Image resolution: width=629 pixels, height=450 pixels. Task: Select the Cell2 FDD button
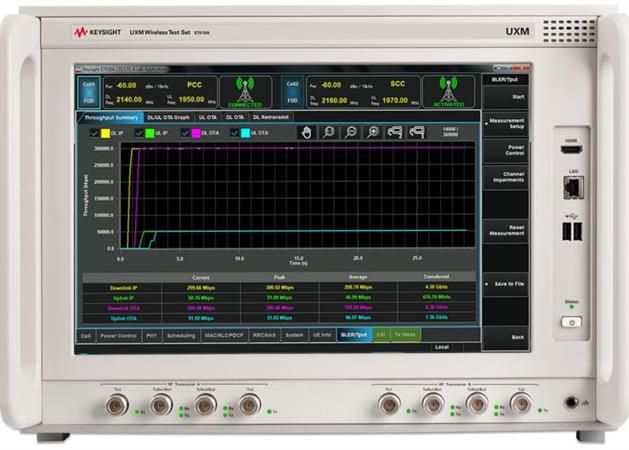[x=292, y=92]
